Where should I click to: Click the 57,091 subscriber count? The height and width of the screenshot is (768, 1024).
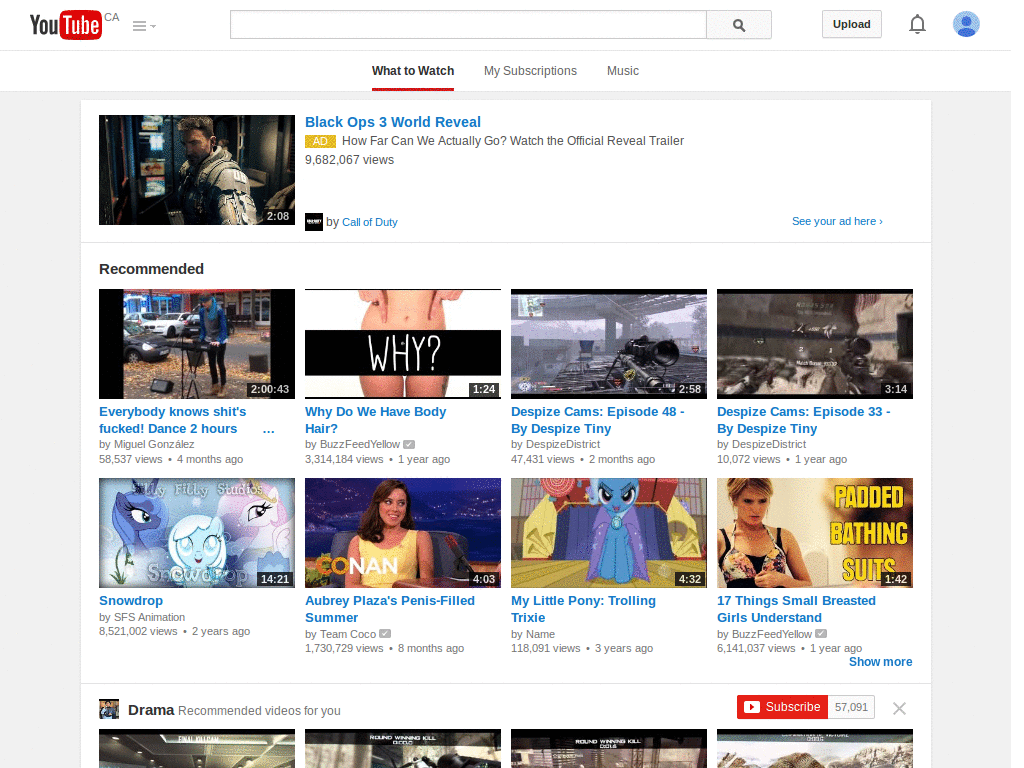click(851, 707)
